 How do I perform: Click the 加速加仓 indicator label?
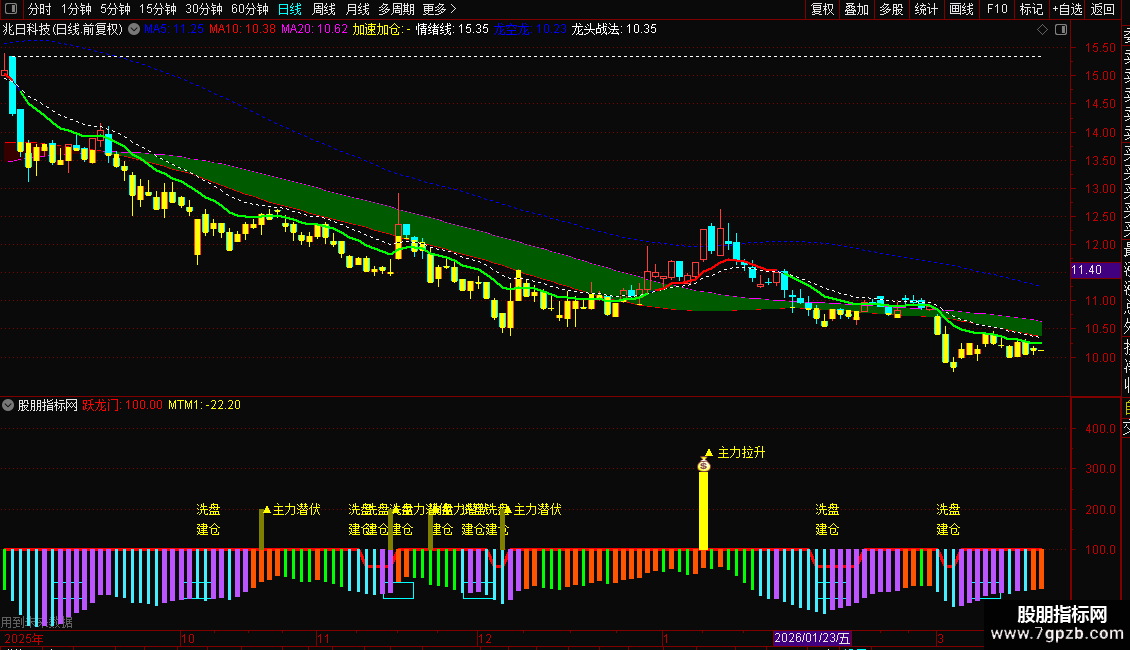pos(381,30)
